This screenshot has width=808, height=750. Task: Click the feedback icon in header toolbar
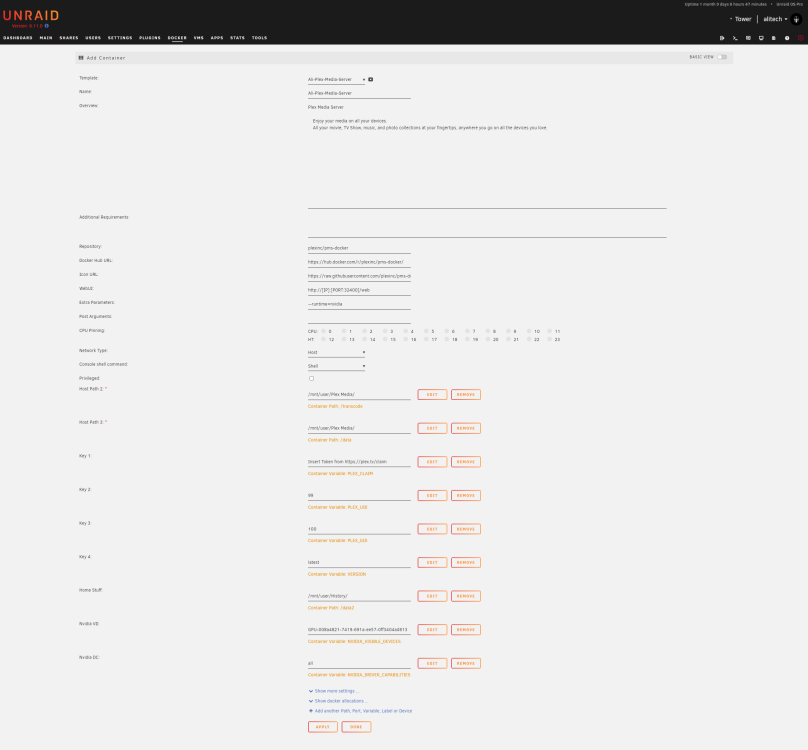pyautogui.click(x=748, y=38)
